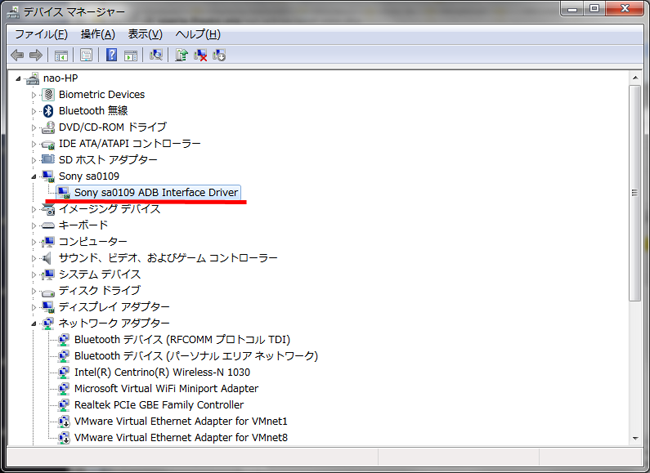Select the IDE ATA/ATAPI controller icon
650x473 pixels.
48,144
